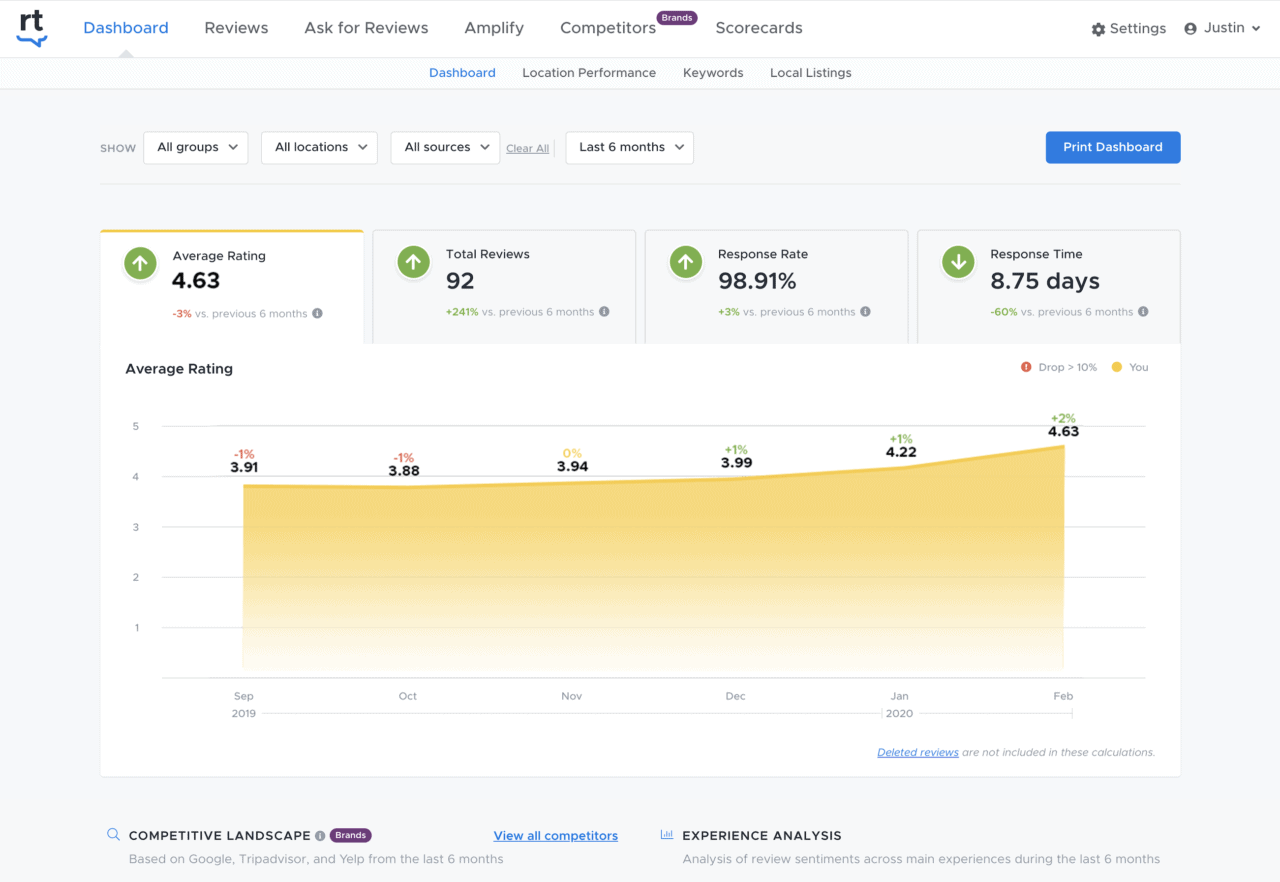Open the All groups dropdown
This screenshot has width=1280, height=882.
[195, 147]
